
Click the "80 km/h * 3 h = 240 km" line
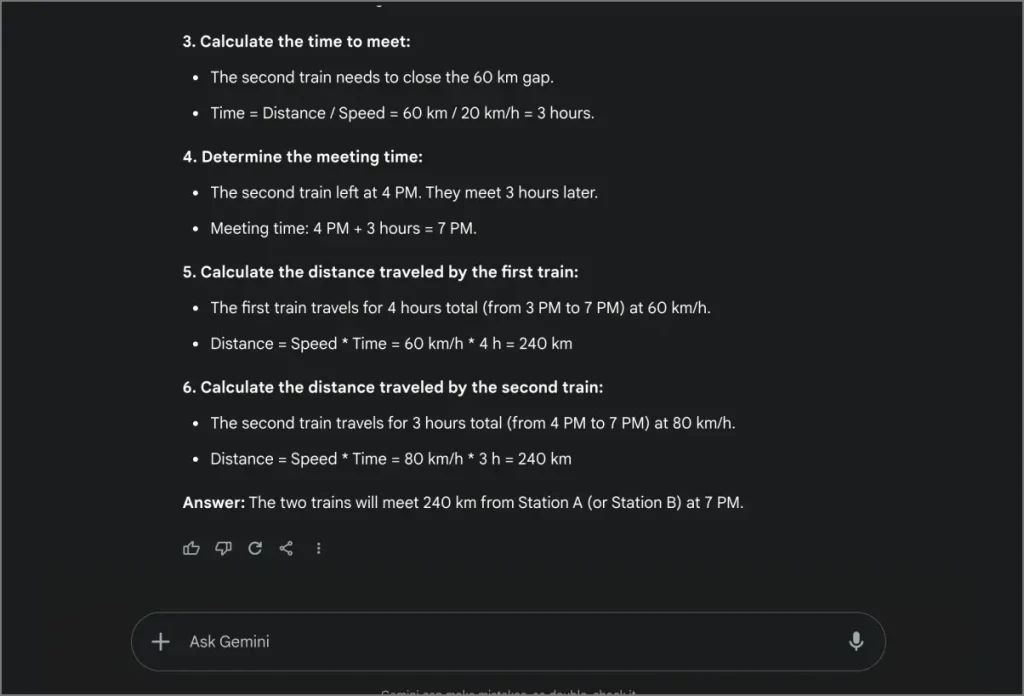391,459
